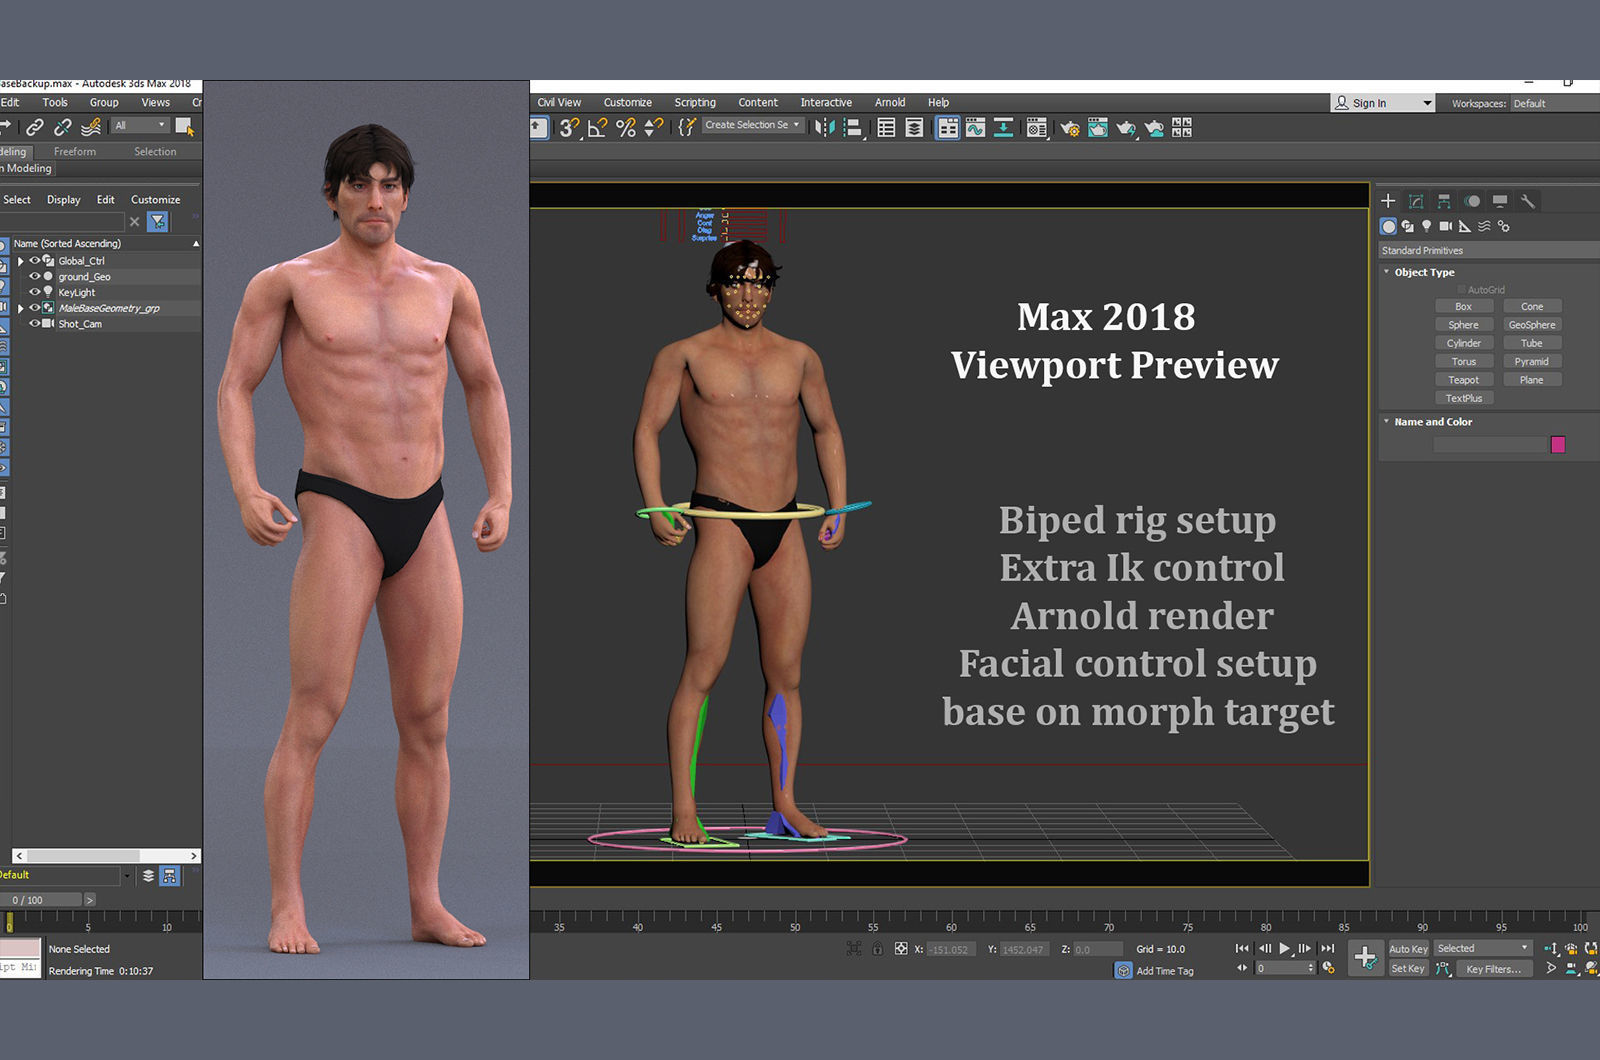Open the Rendered Frame Window
This screenshot has width=1600, height=1060.
click(1098, 128)
